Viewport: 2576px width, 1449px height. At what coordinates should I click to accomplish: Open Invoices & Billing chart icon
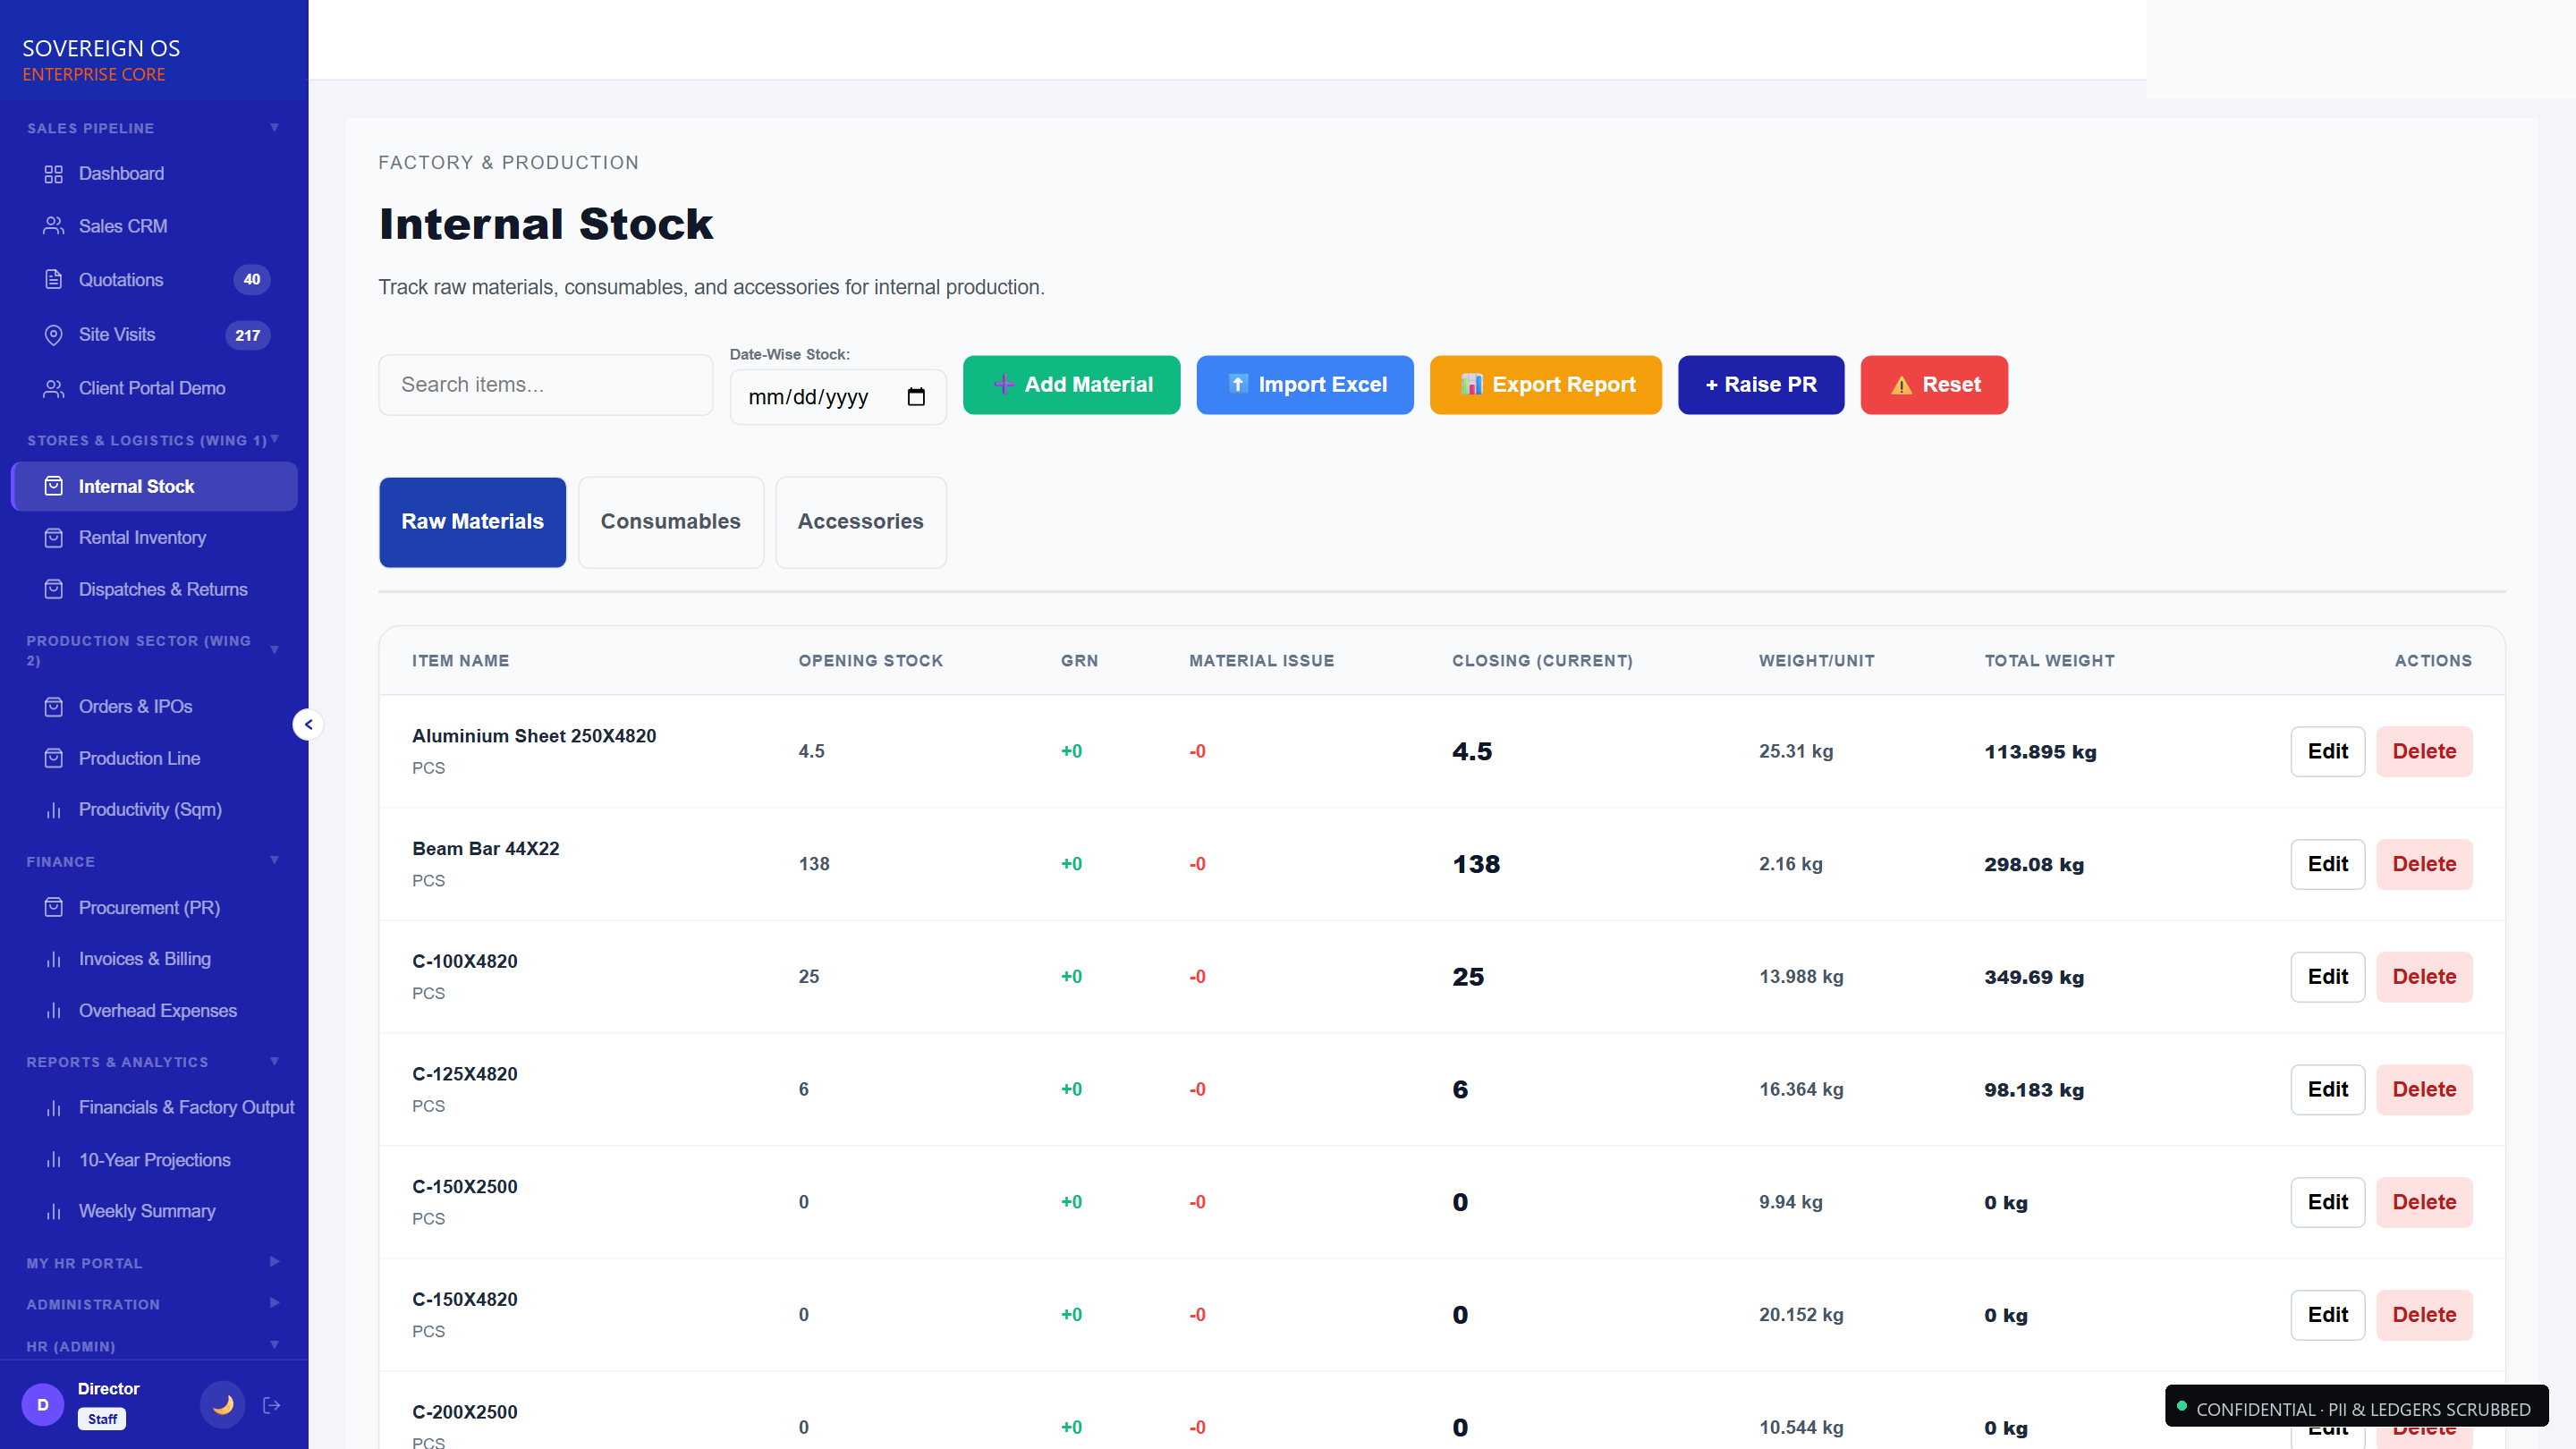click(x=54, y=959)
